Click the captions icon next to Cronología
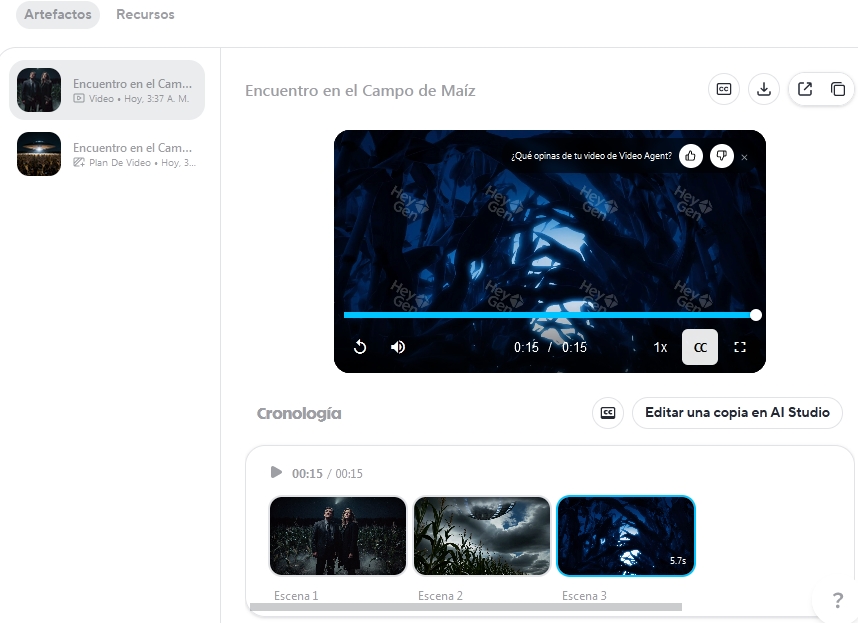The image size is (858, 623). (608, 413)
